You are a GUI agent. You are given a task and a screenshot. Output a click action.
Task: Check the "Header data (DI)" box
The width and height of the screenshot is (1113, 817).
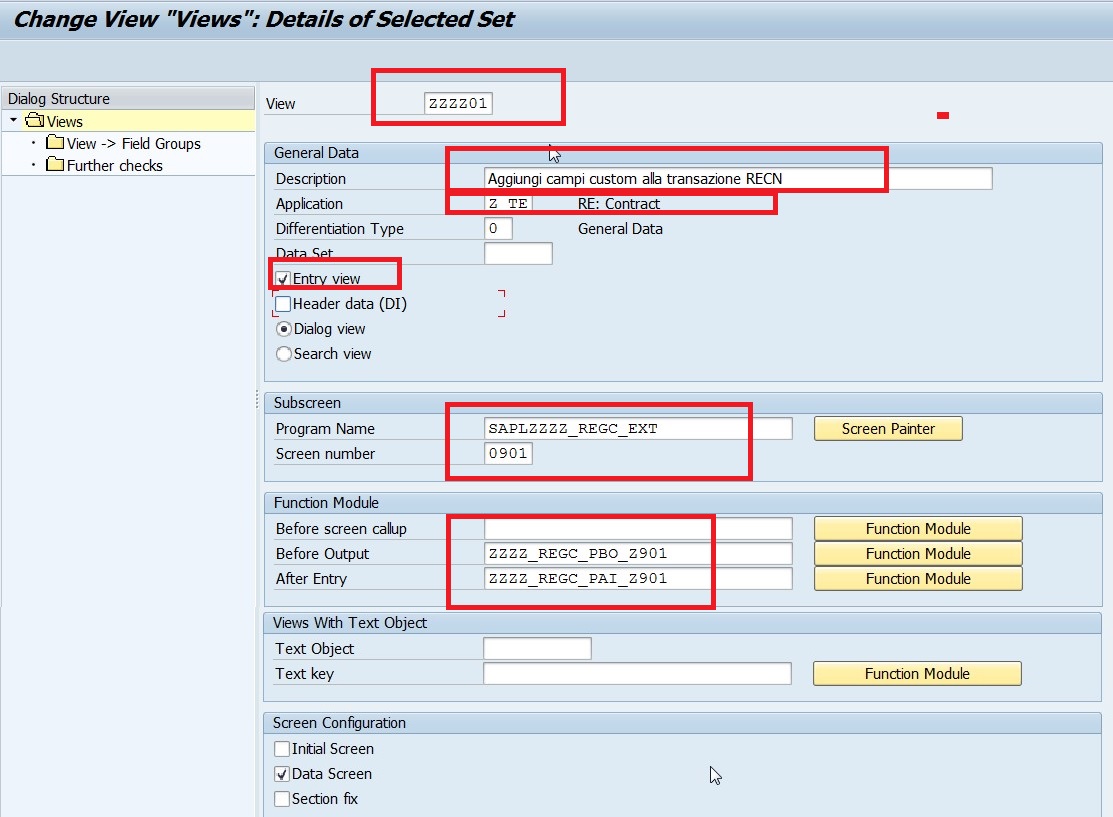pos(282,303)
